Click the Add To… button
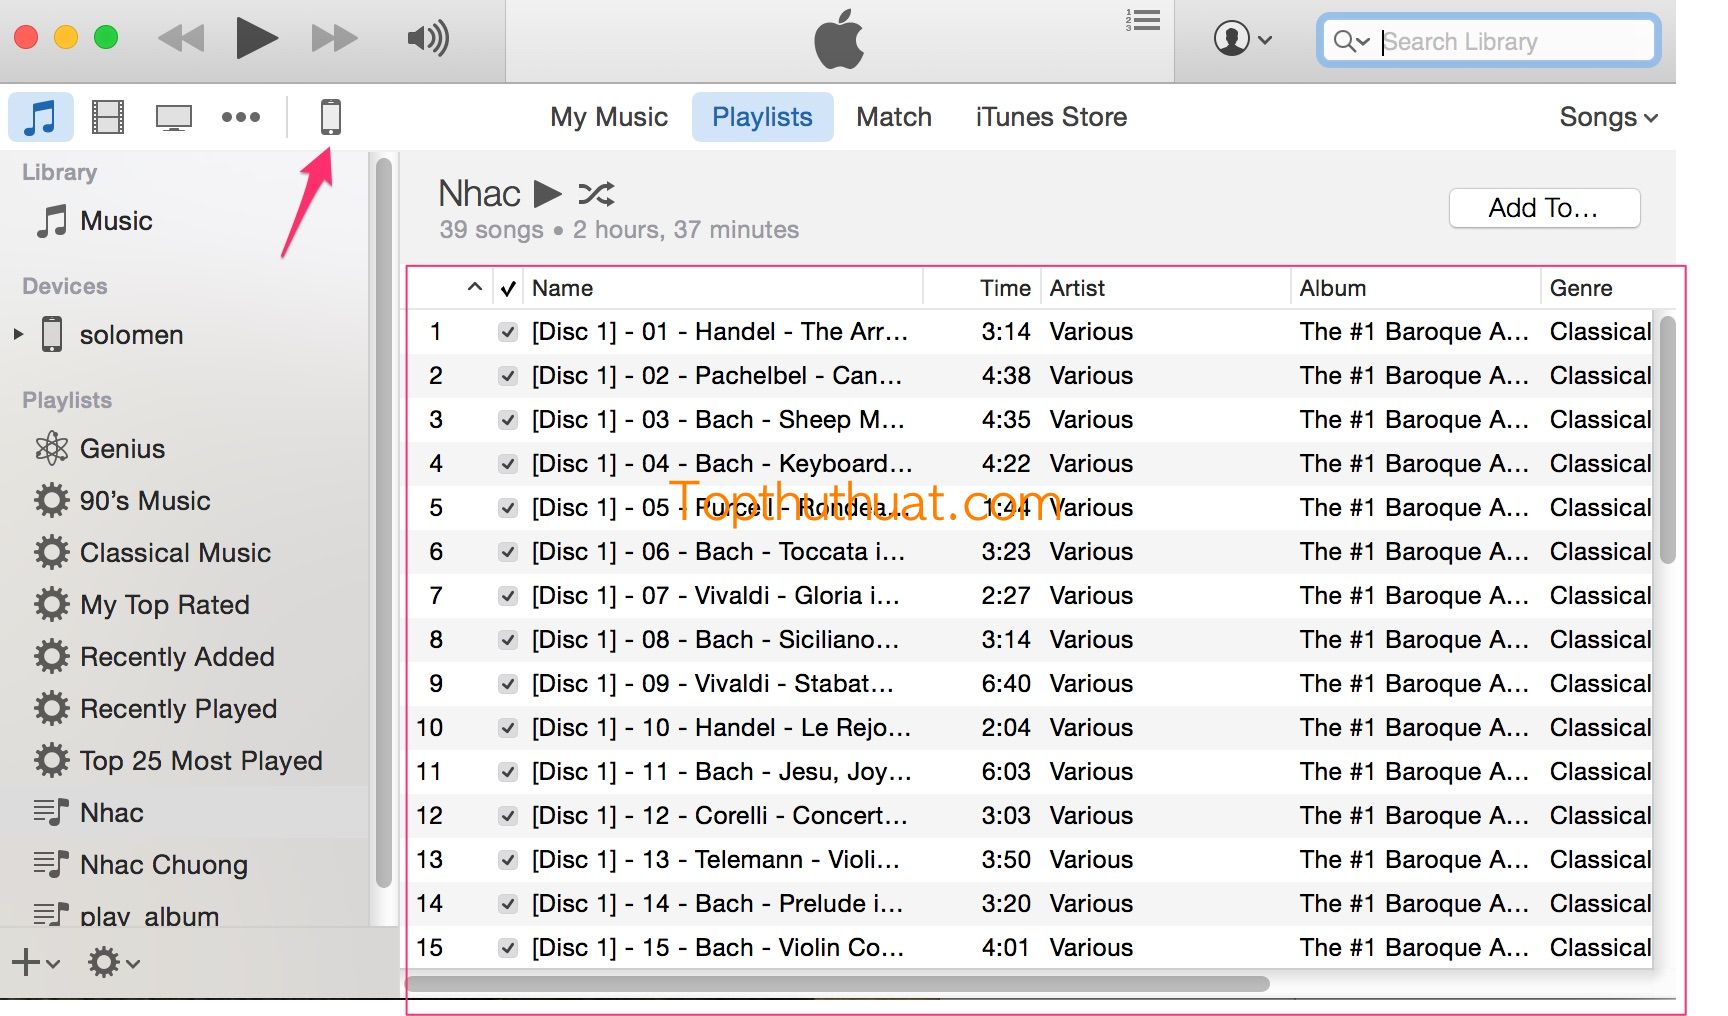This screenshot has height=1016, width=1728. (1544, 208)
